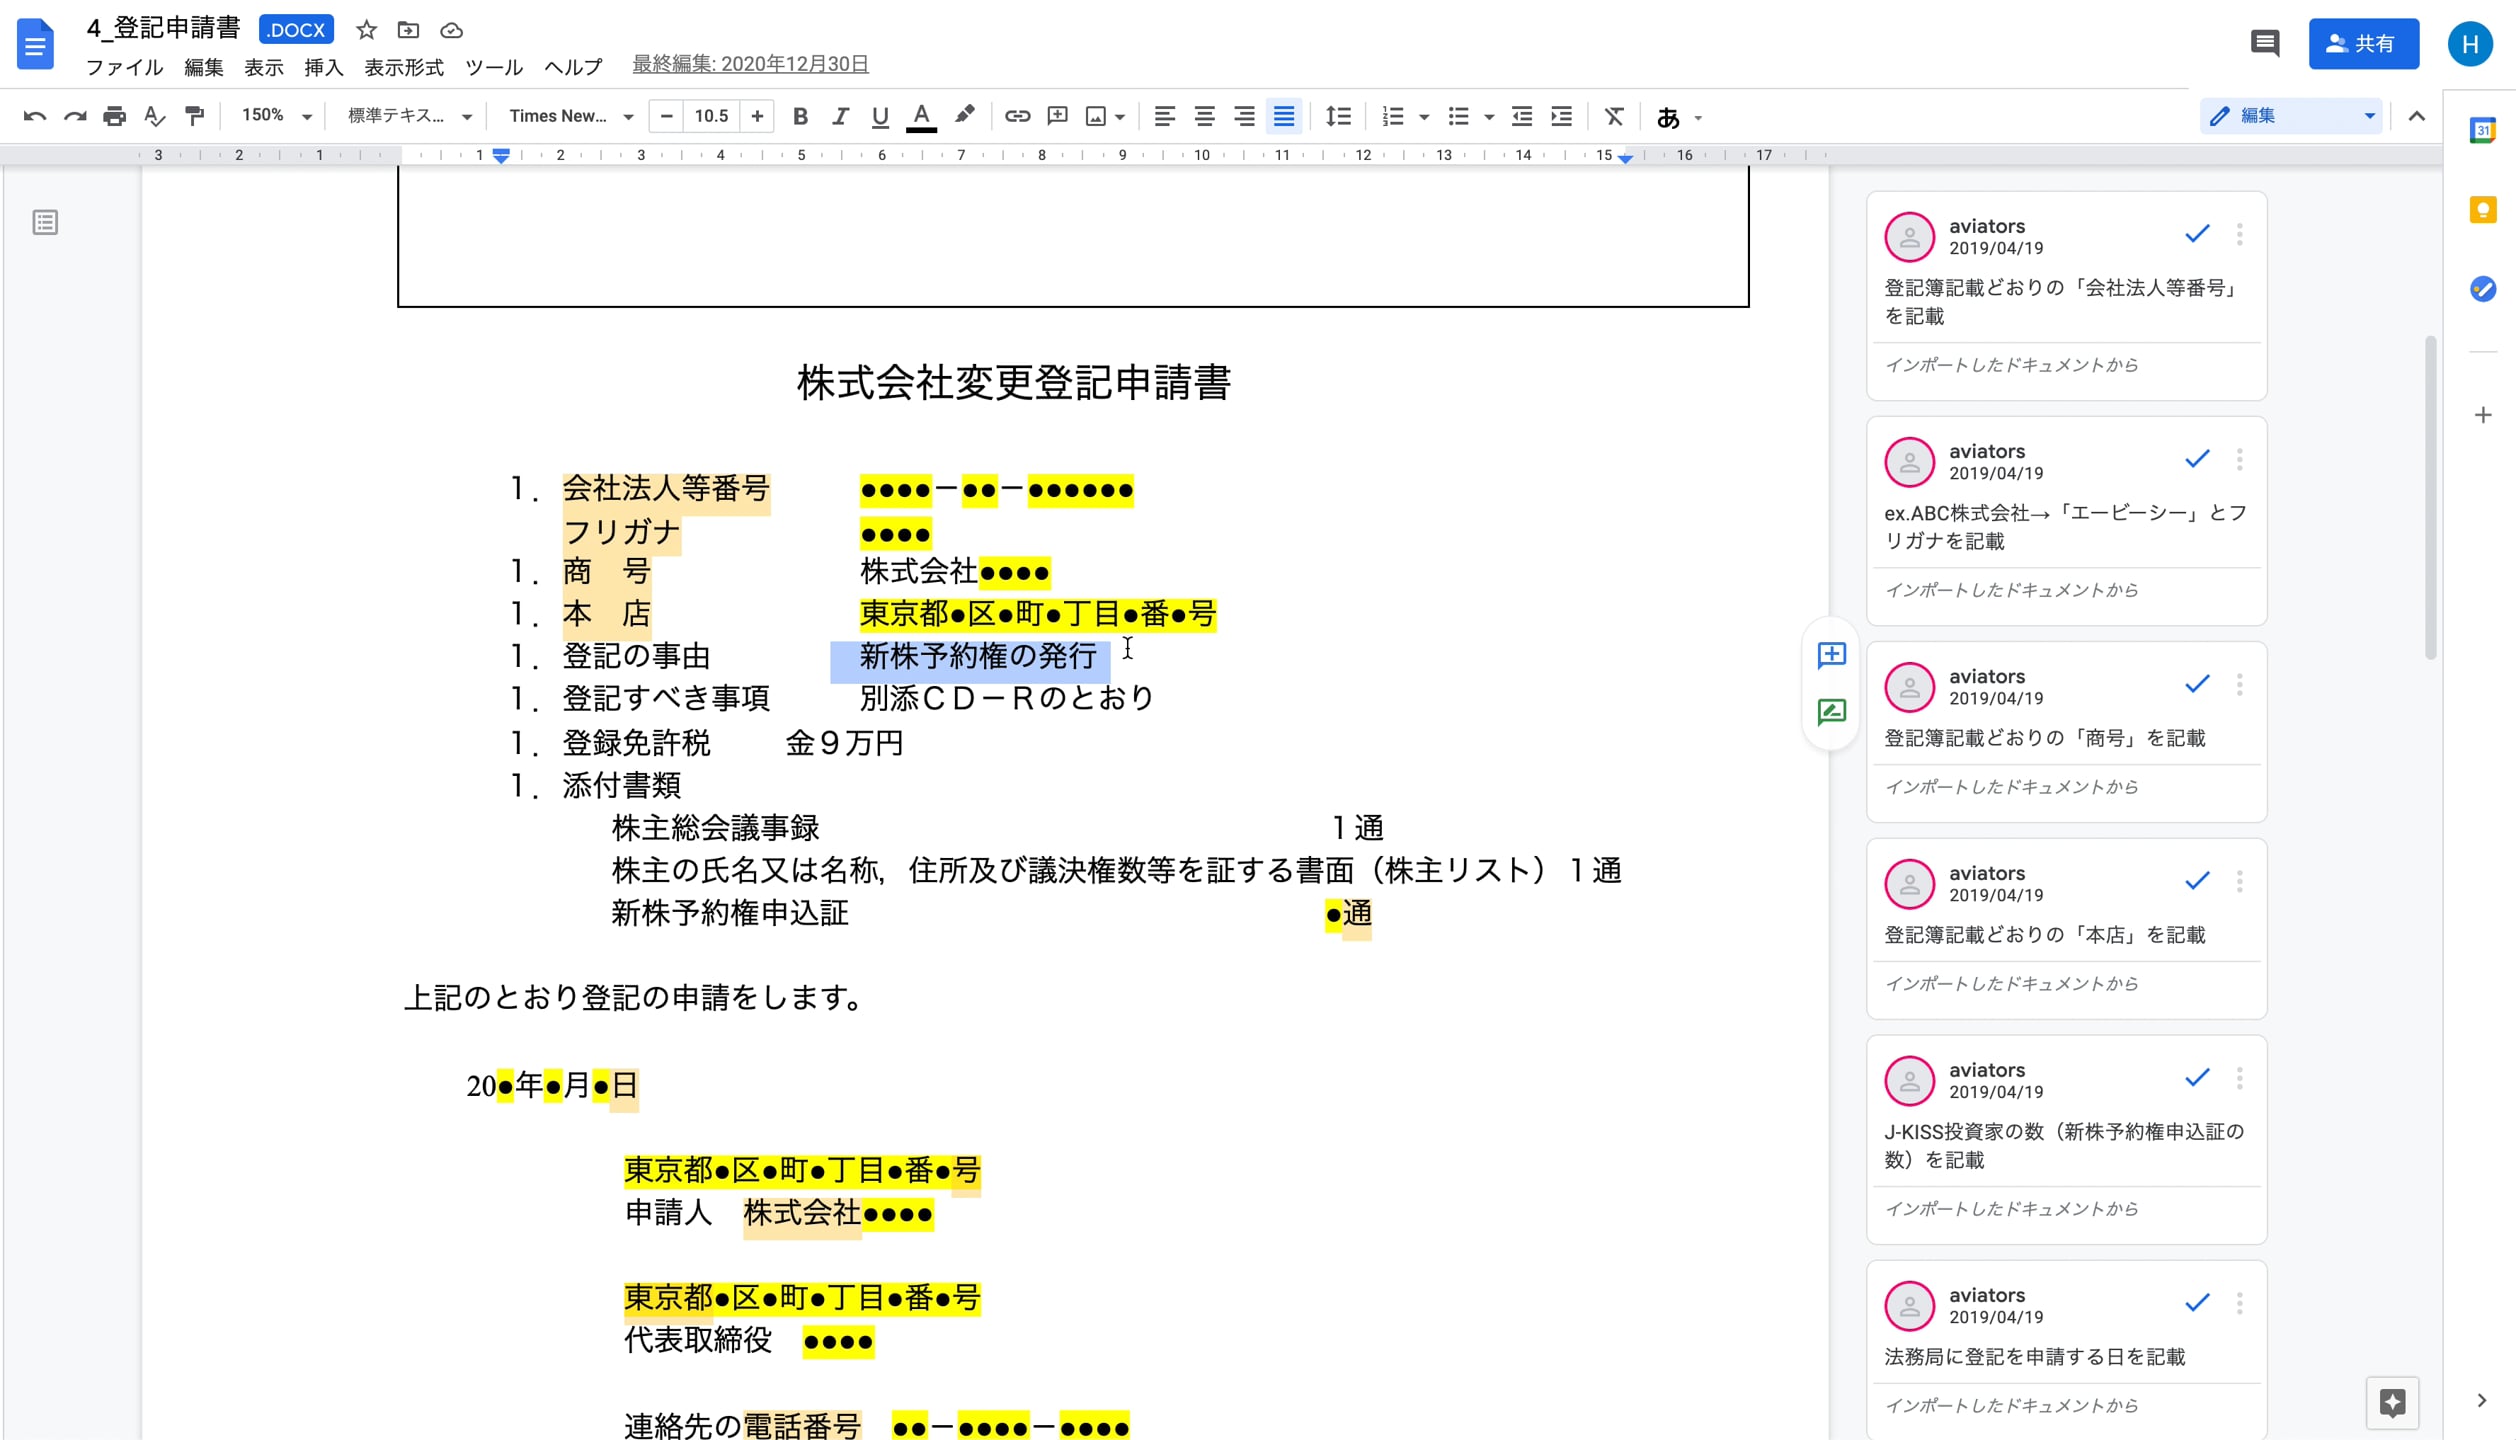Click the Paint format tool
Screen dimensions: 2516x1440
point(194,116)
